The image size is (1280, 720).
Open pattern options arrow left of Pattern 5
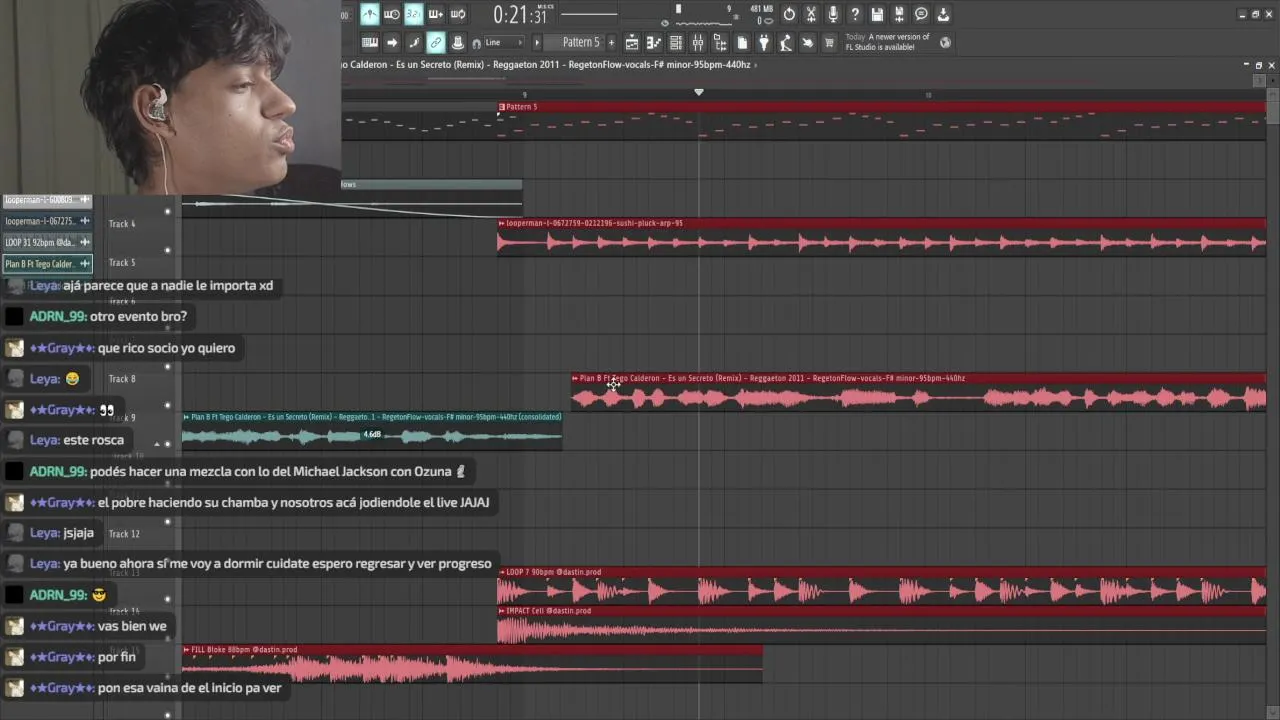(x=537, y=42)
